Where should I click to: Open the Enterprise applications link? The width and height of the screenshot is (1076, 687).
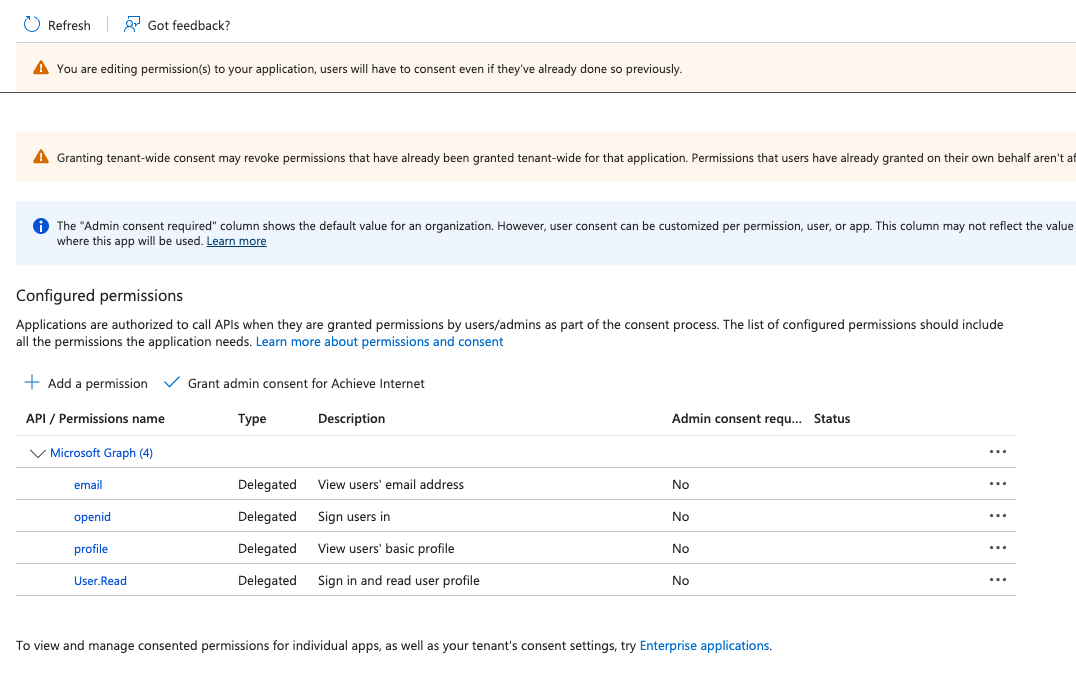pos(704,646)
